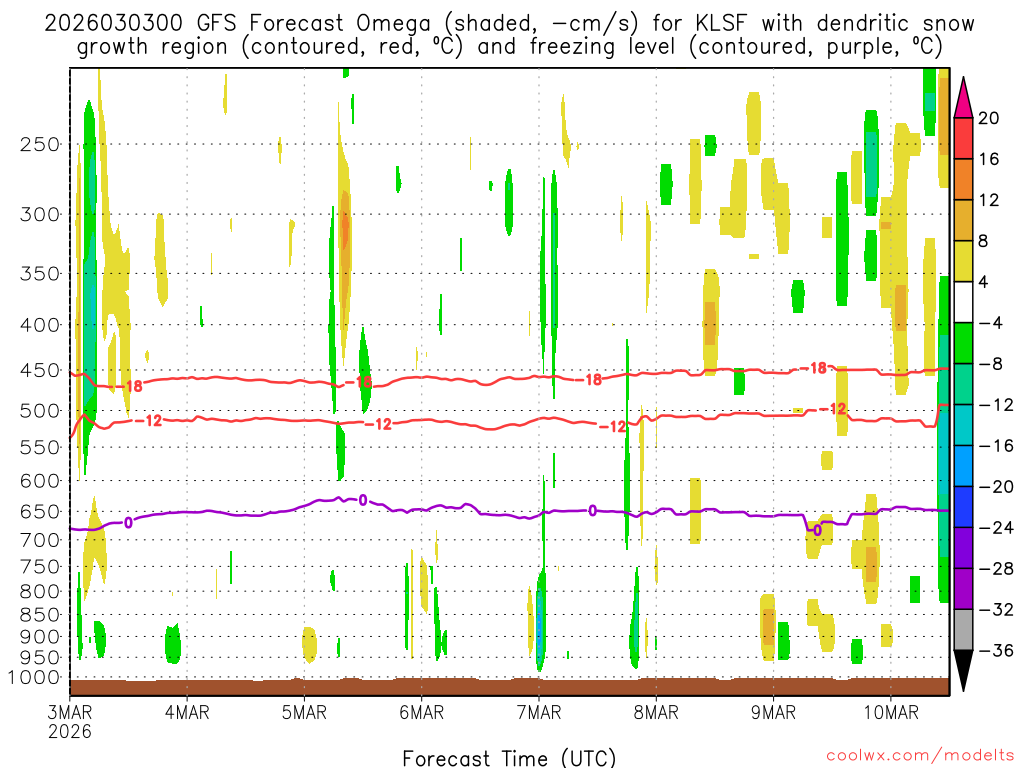Click the chart title mentioning KLSF
1024x768 pixels.
coord(509,35)
